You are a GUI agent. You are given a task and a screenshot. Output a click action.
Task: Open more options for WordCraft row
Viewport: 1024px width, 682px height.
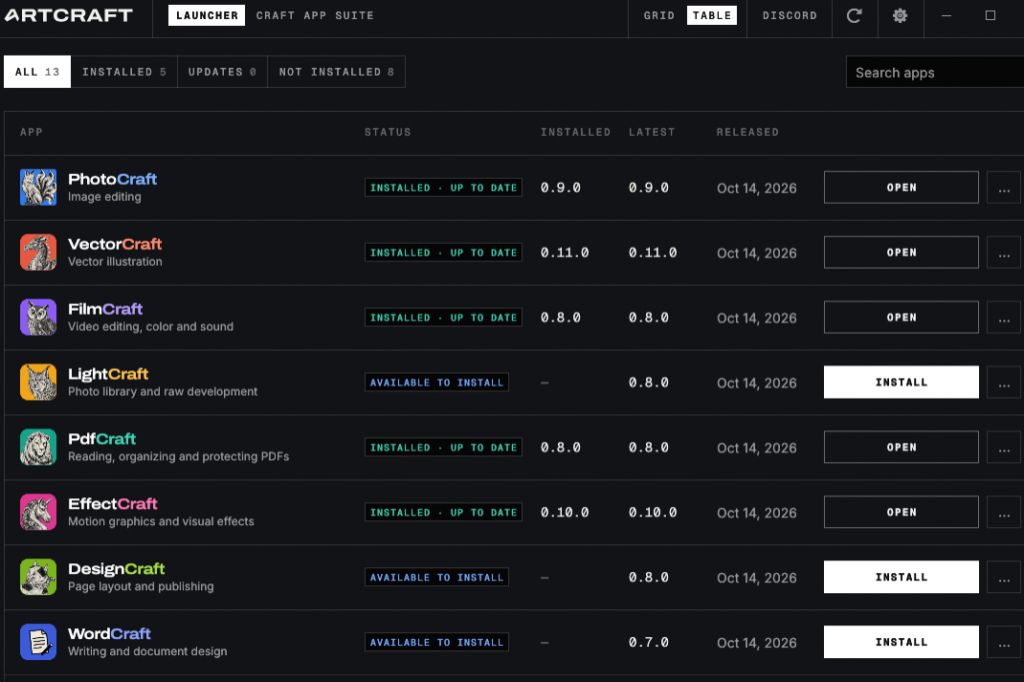pos(1004,642)
